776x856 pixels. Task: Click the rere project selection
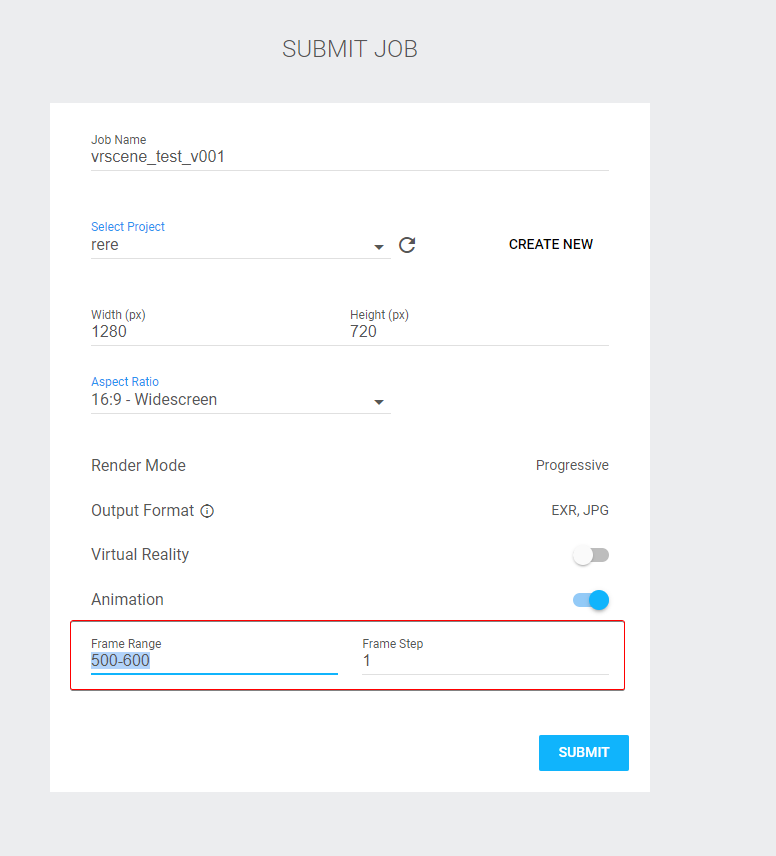(104, 245)
